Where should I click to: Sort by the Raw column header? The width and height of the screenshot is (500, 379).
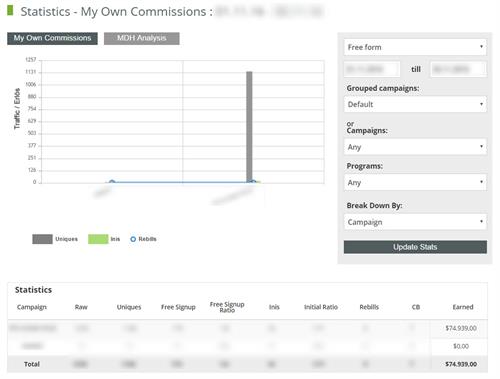(x=81, y=307)
